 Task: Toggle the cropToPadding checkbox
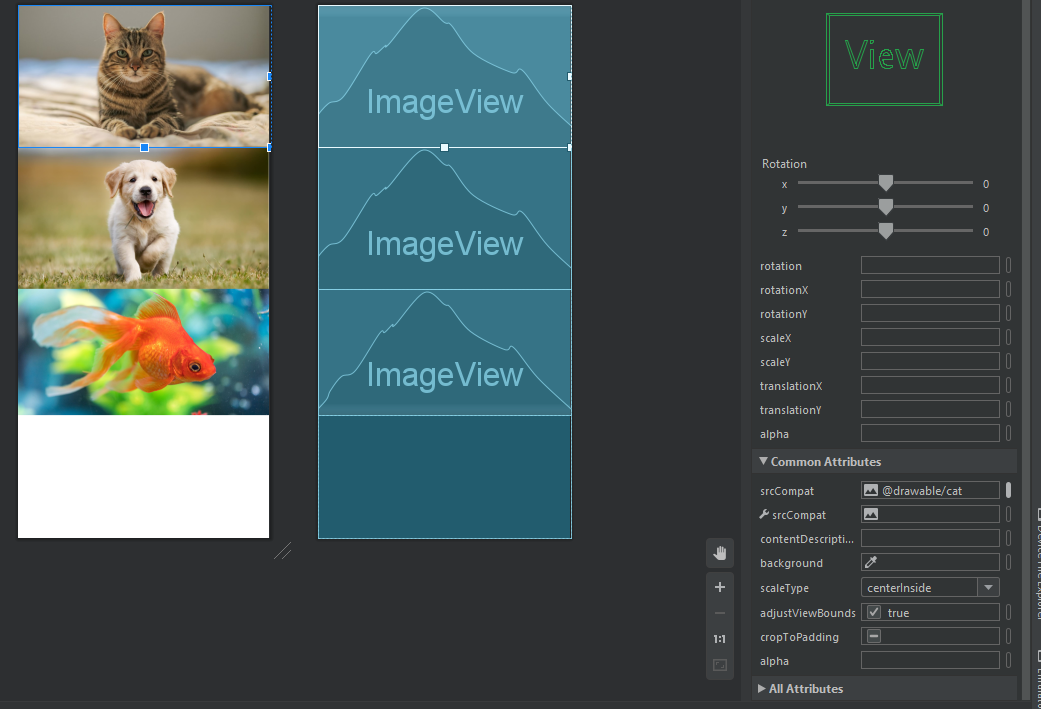tap(874, 637)
